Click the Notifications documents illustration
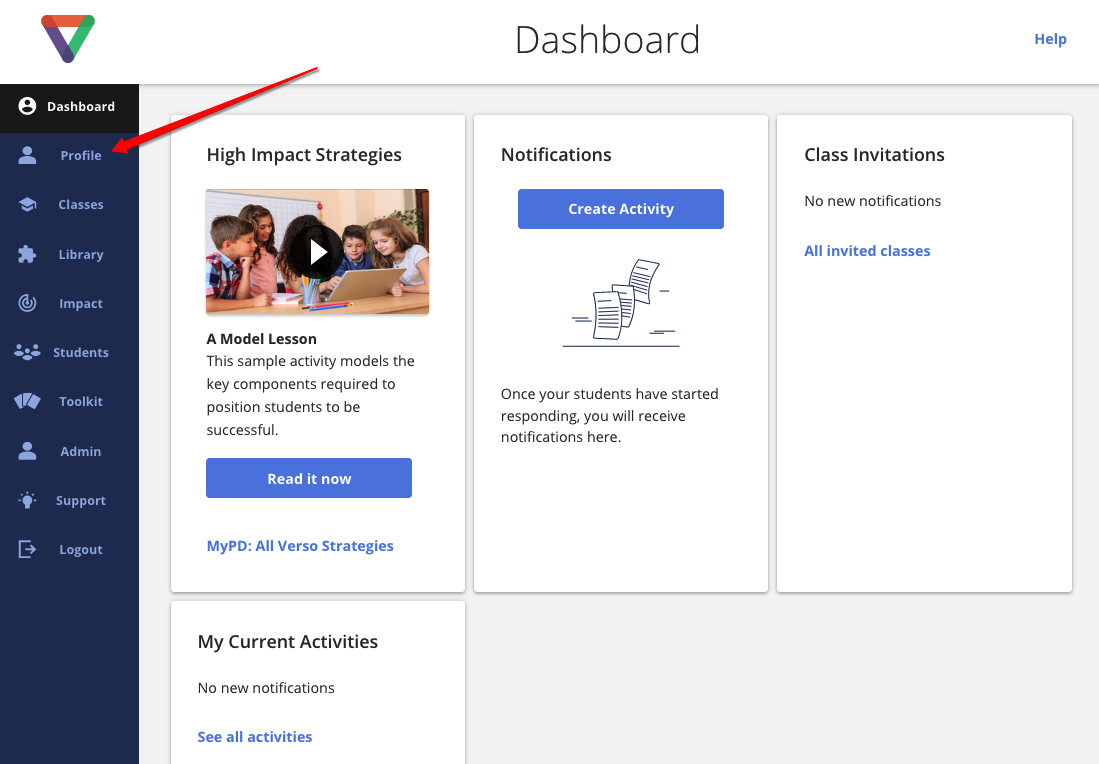The image size is (1099, 764). click(x=621, y=303)
